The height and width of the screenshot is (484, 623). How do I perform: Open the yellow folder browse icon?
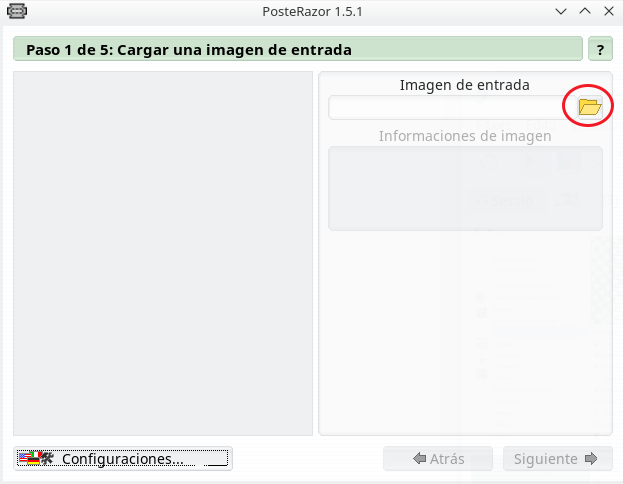[x=589, y=107]
